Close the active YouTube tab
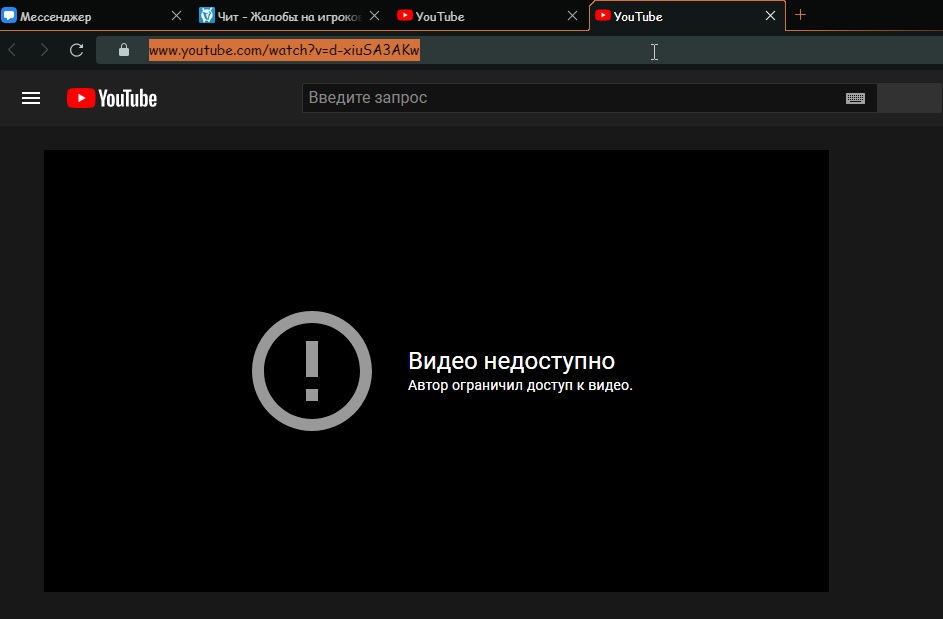Image resolution: width=943 pixels, height=619 pixels. coord(771,16)
